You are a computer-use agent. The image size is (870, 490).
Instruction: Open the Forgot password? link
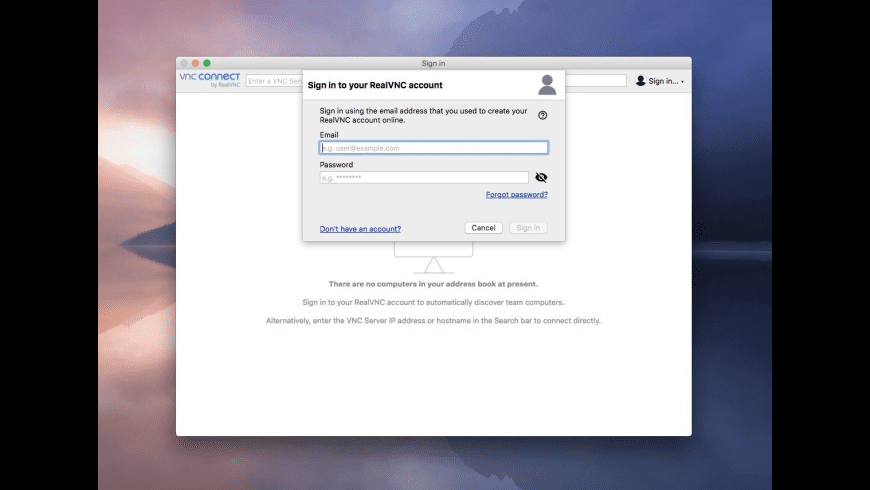pos(517,194)
